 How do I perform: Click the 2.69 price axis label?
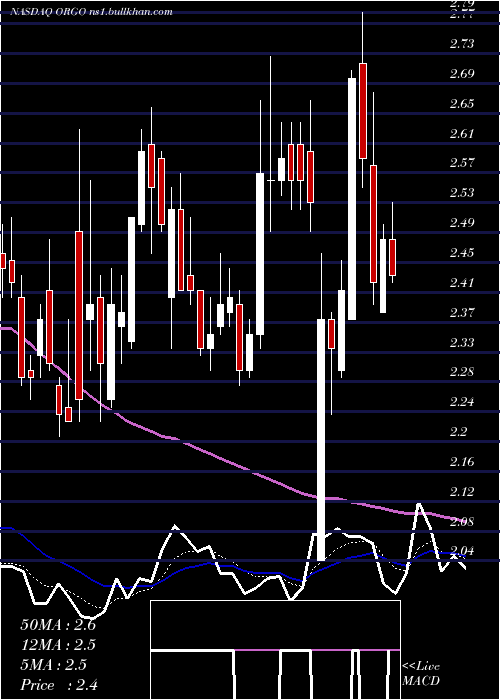(x=462, y=73)
